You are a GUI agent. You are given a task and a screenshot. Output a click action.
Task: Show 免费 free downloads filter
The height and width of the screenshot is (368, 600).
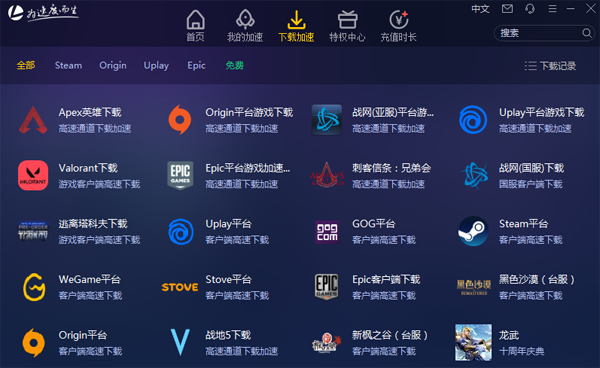coord(235,65)
